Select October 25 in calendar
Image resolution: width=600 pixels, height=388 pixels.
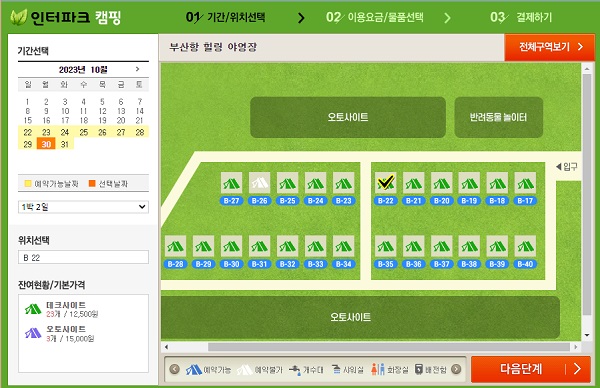[83, 132]
